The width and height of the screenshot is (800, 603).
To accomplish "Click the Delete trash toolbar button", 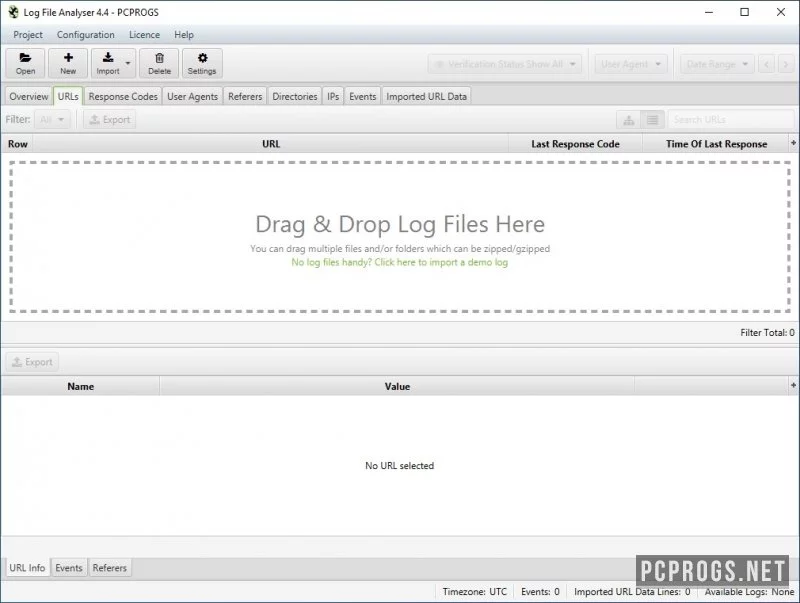I will (159, 63).
